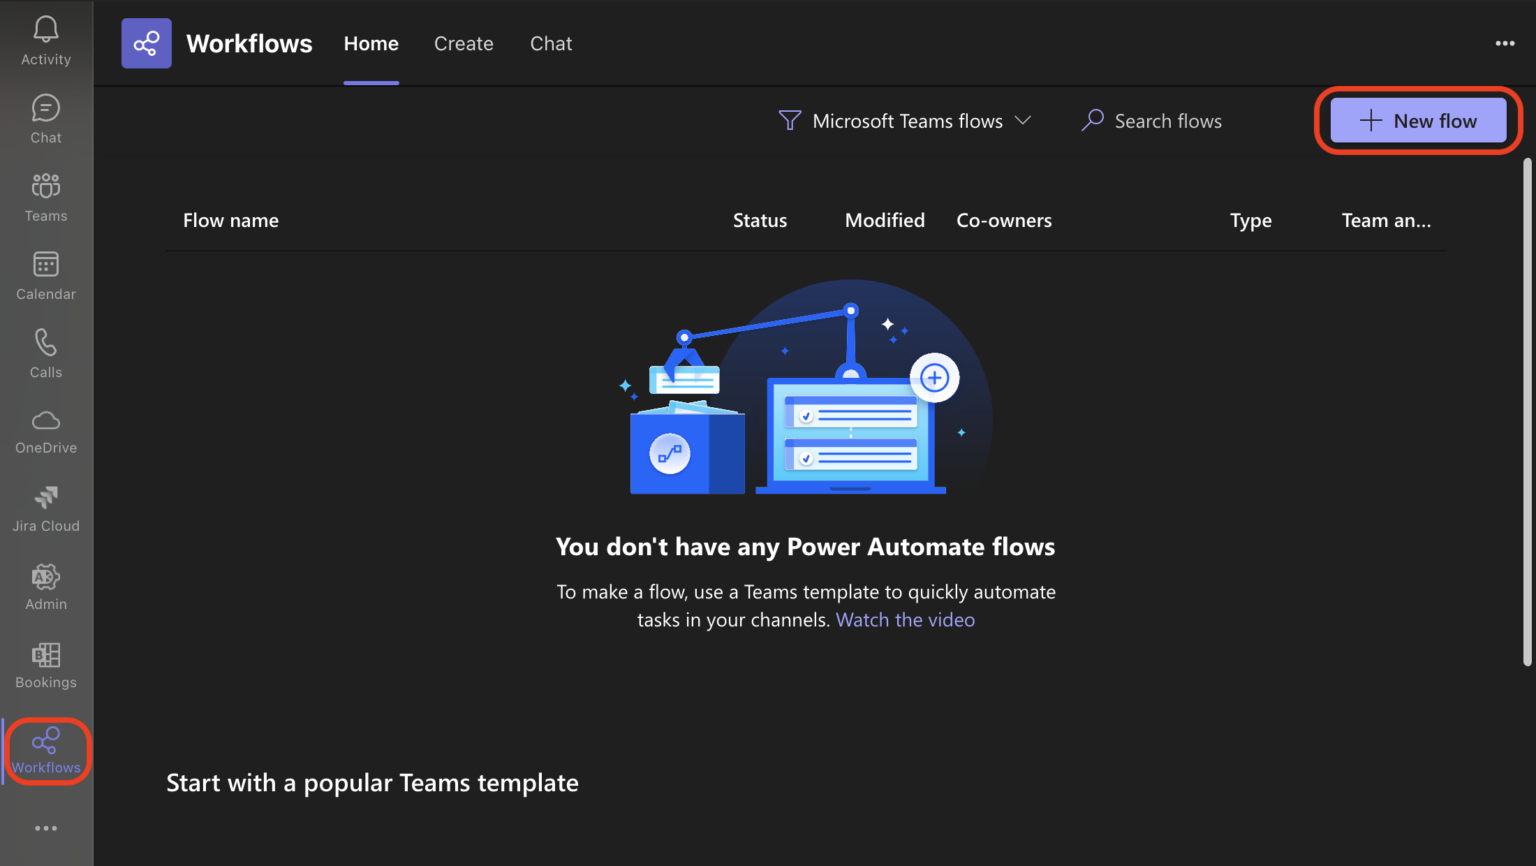Show more apps via sidebar ellipsis
Image resolution: width=1536 pixels, height=866 pixels.
[46, 828]
